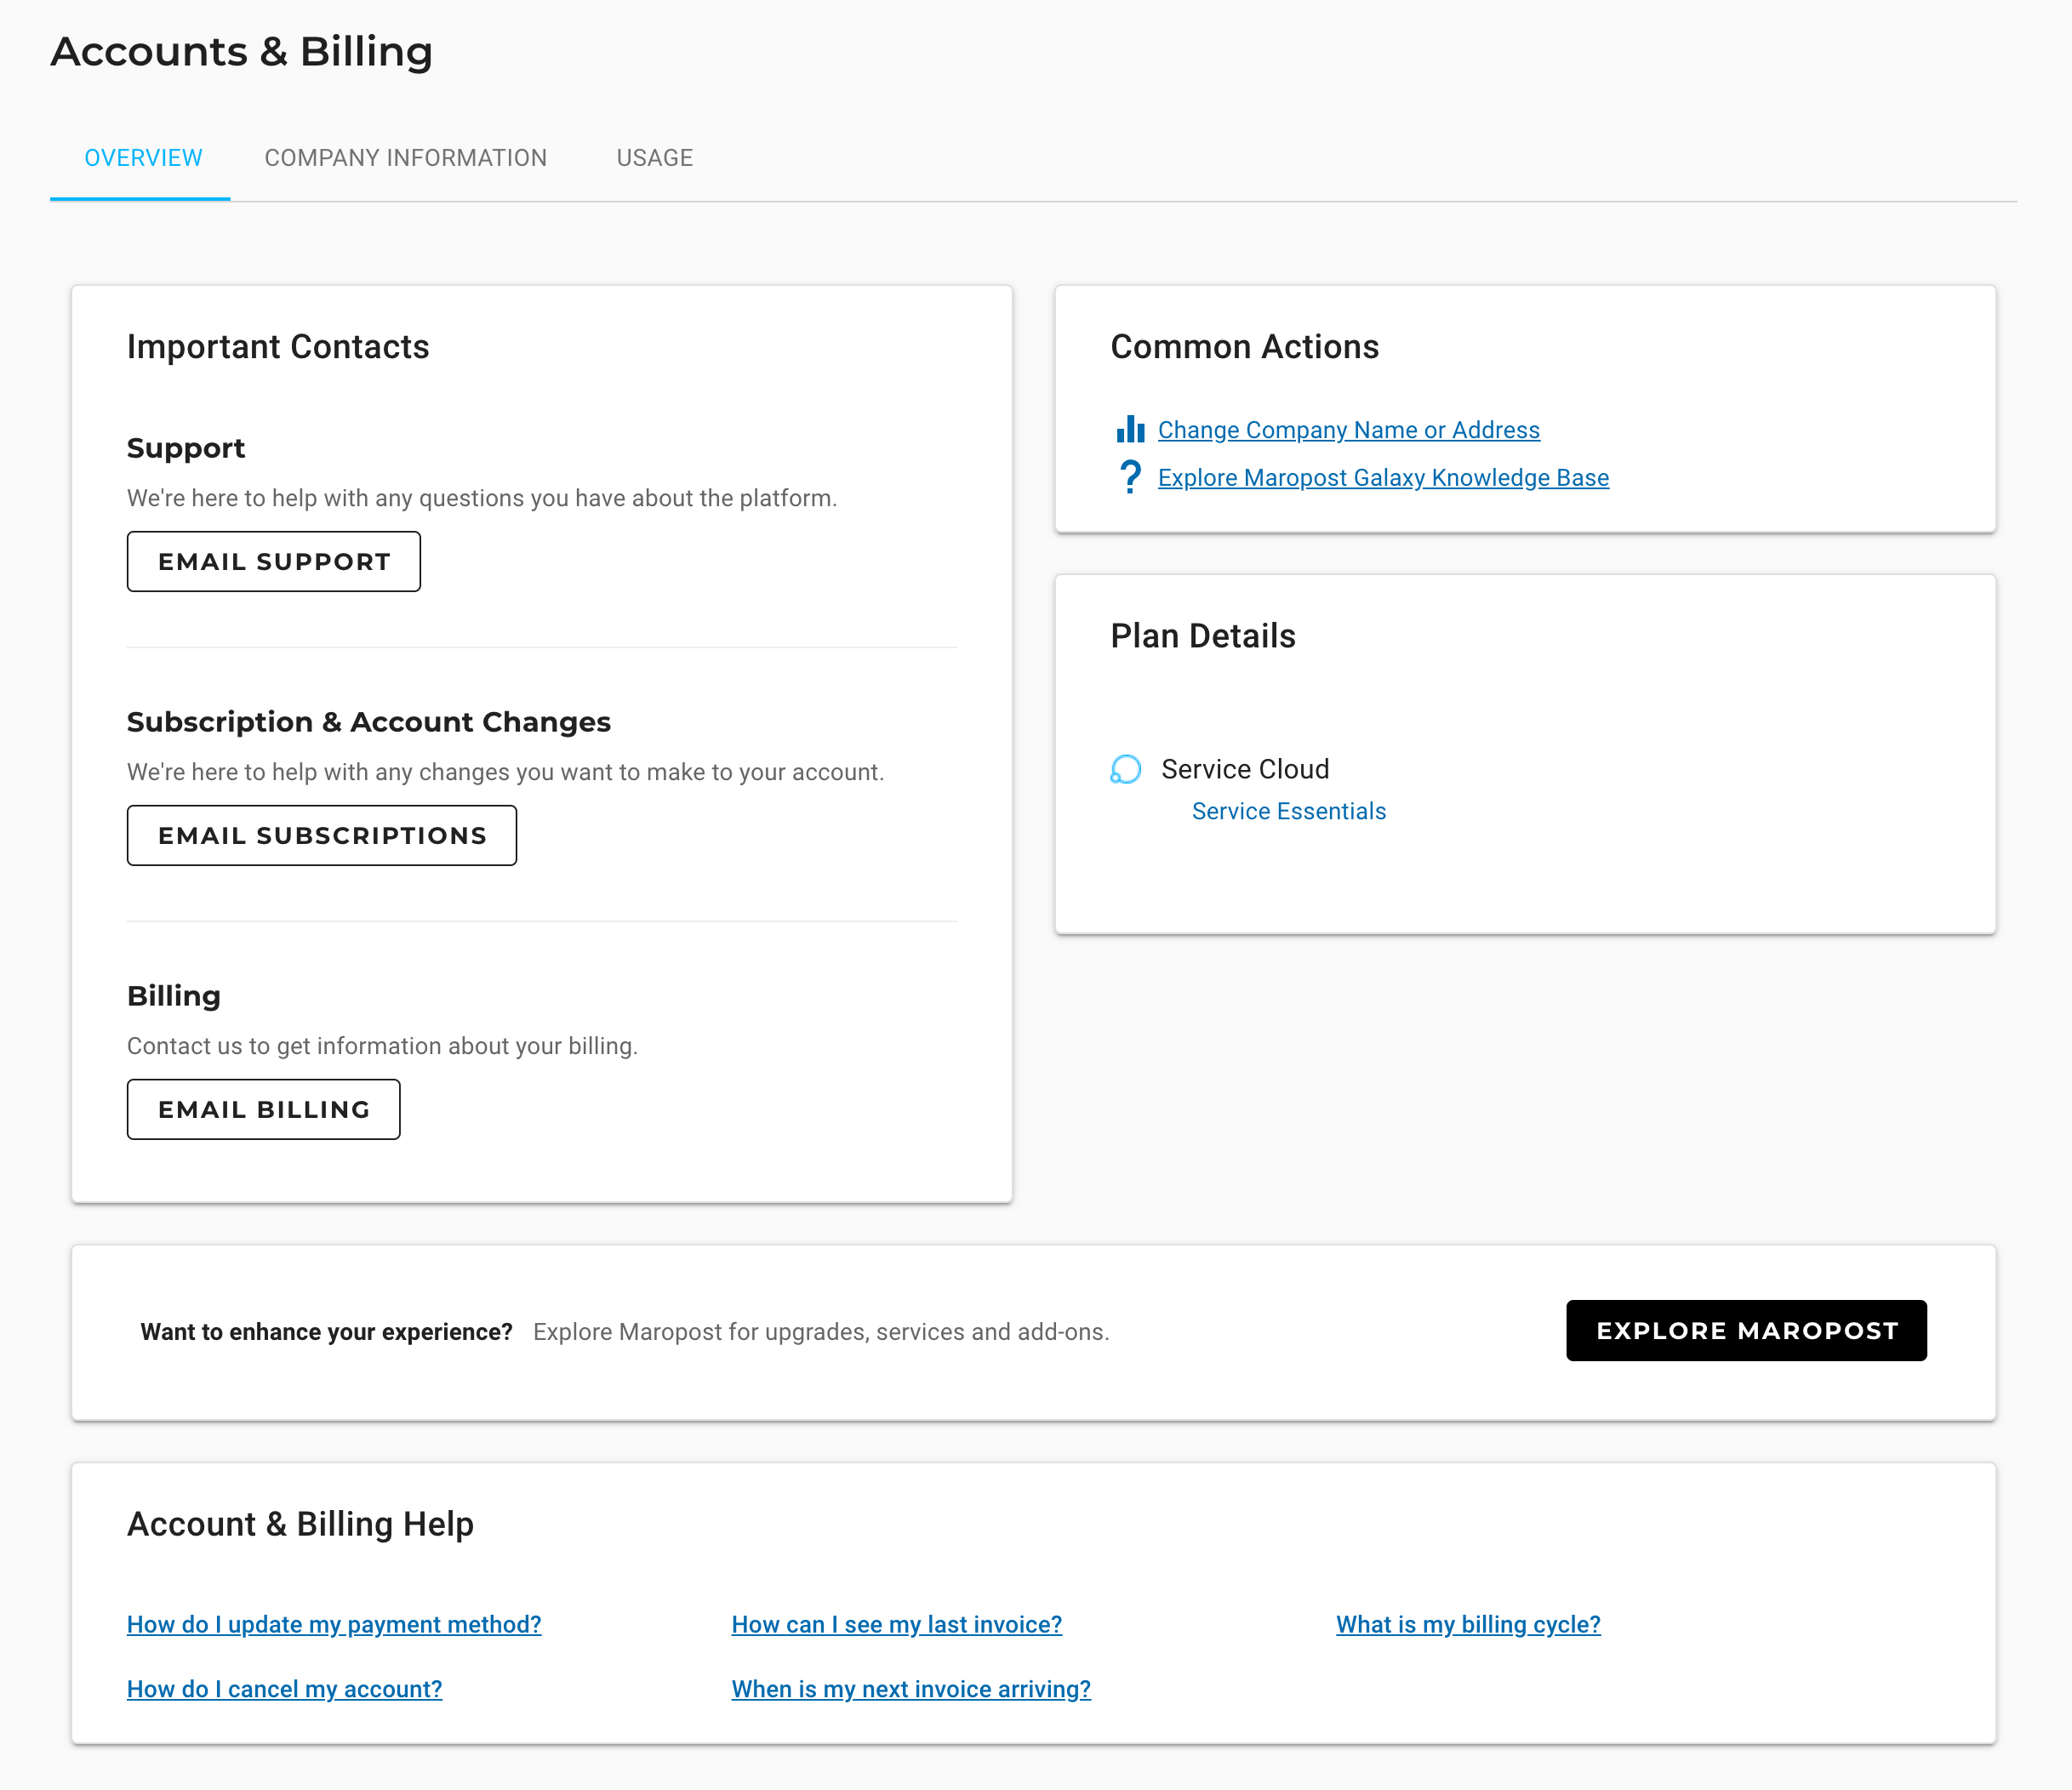Viewport: 2072px width, 1790px height.
Task: Click the Service Cloud chat bubble icon
Action: click(1126, 769)
